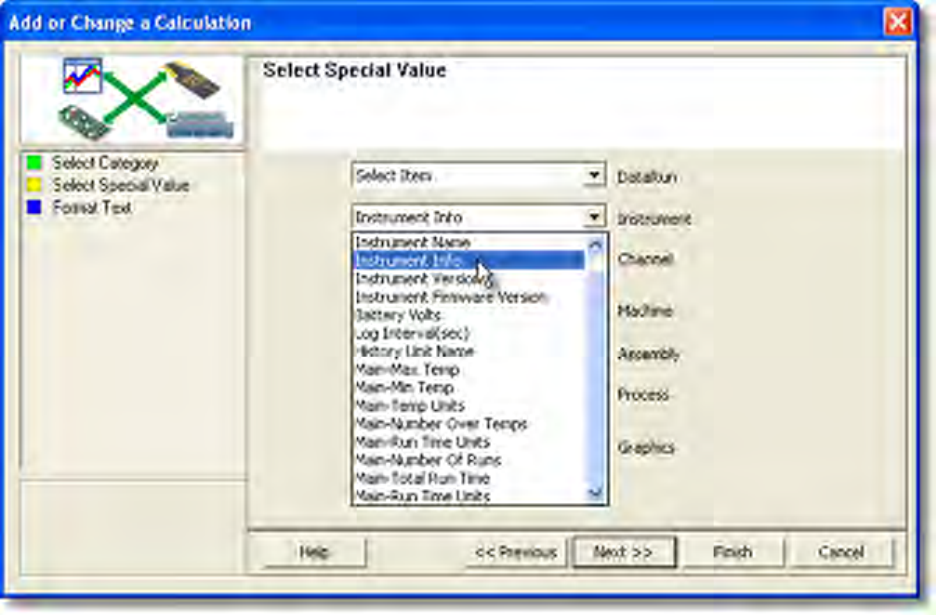Open the Help button

tap(313, 552)
